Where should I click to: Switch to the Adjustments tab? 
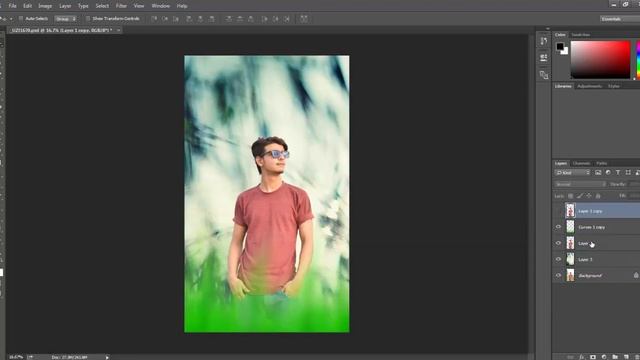point(589,86)
